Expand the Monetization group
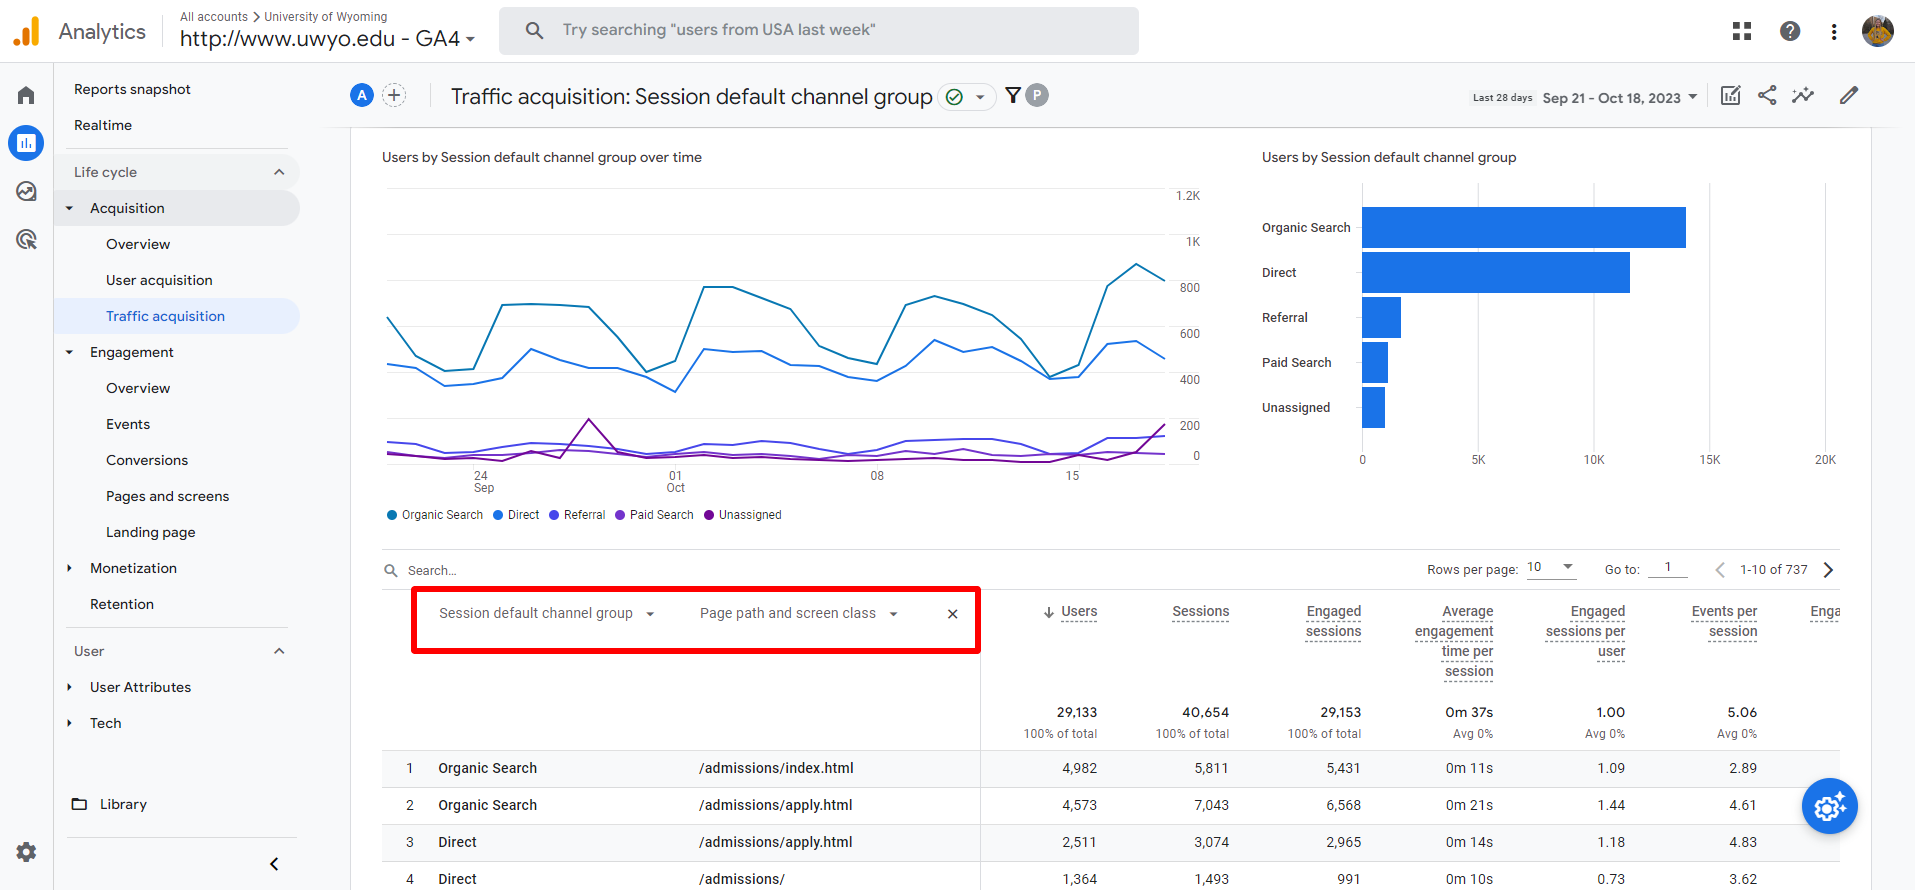The image size is (1915, 890). coord(69,568)
